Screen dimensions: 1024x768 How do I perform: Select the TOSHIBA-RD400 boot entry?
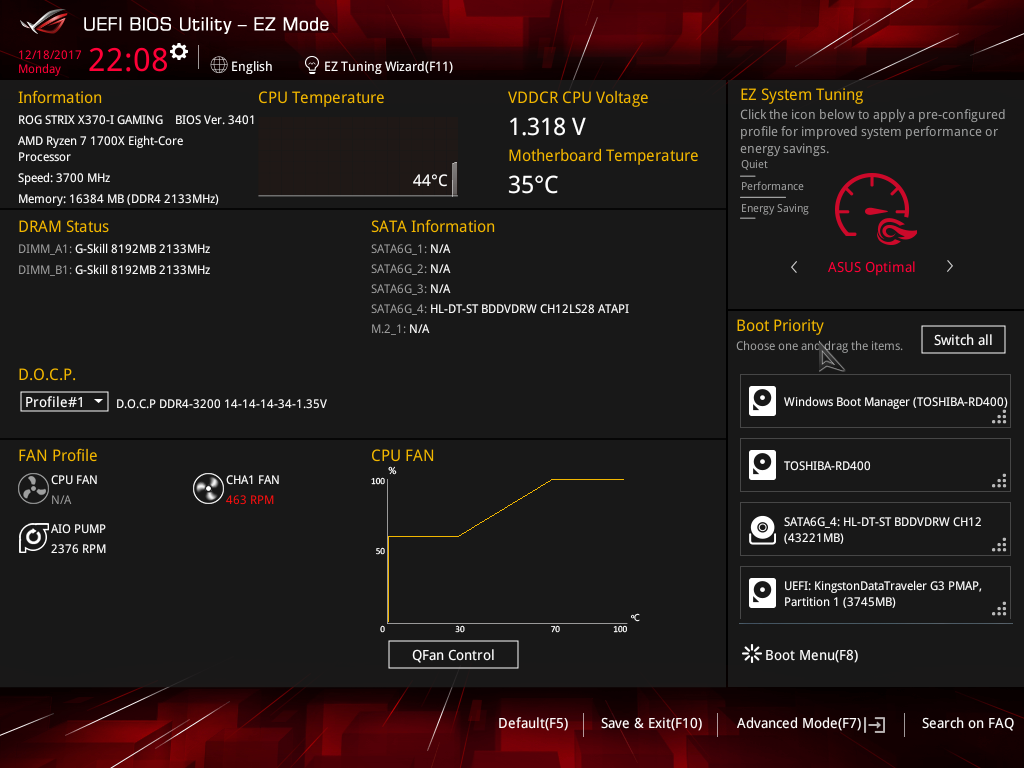(x=875, y=465)
